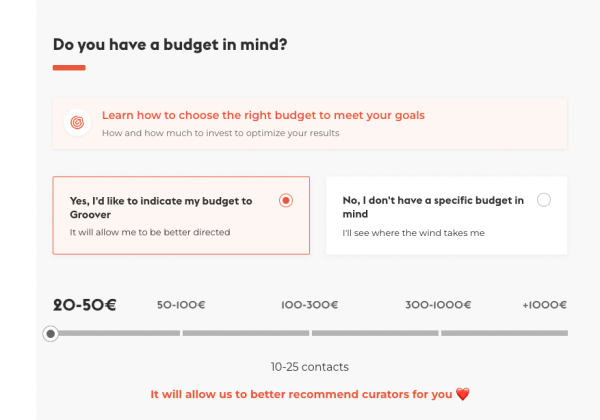Select the 'Yes' budget radio button
600x420 pixels.
click(x=286, y=200)
